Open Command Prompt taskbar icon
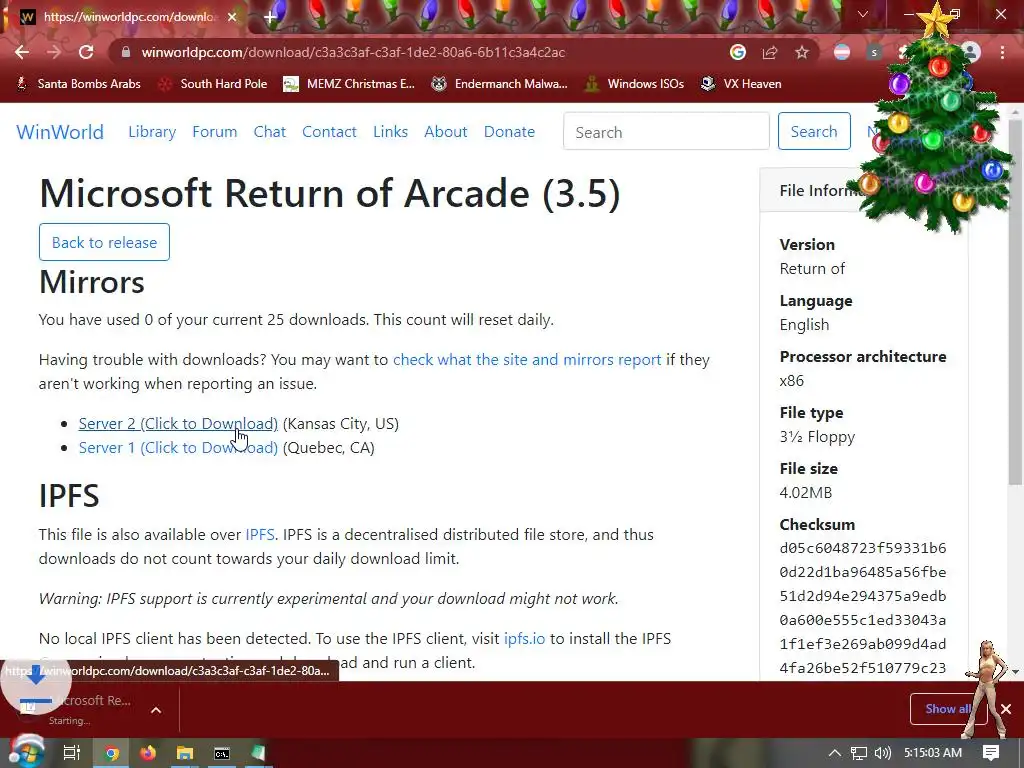1024x768 pixels. tap(222, 753)
